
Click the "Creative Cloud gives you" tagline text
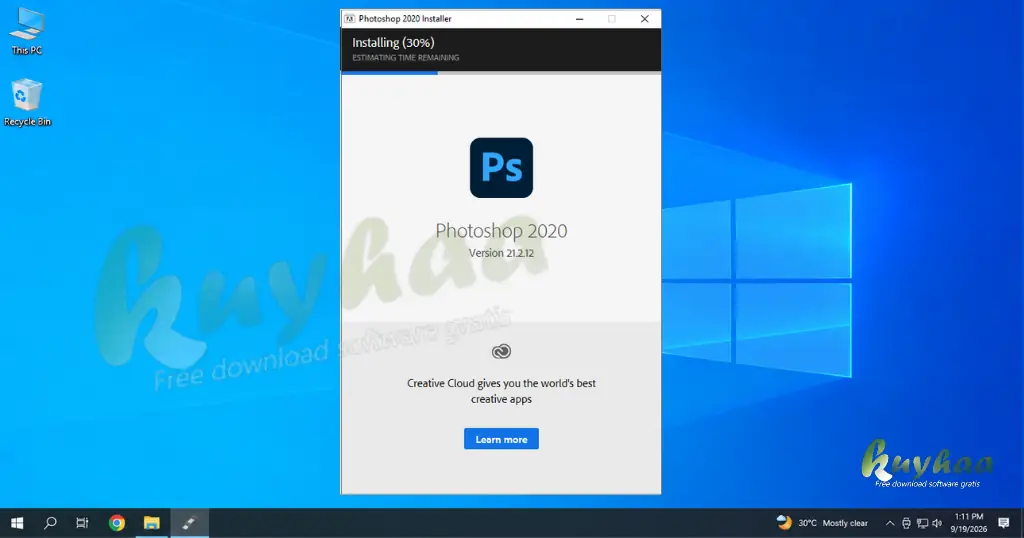tap(501, 390)
